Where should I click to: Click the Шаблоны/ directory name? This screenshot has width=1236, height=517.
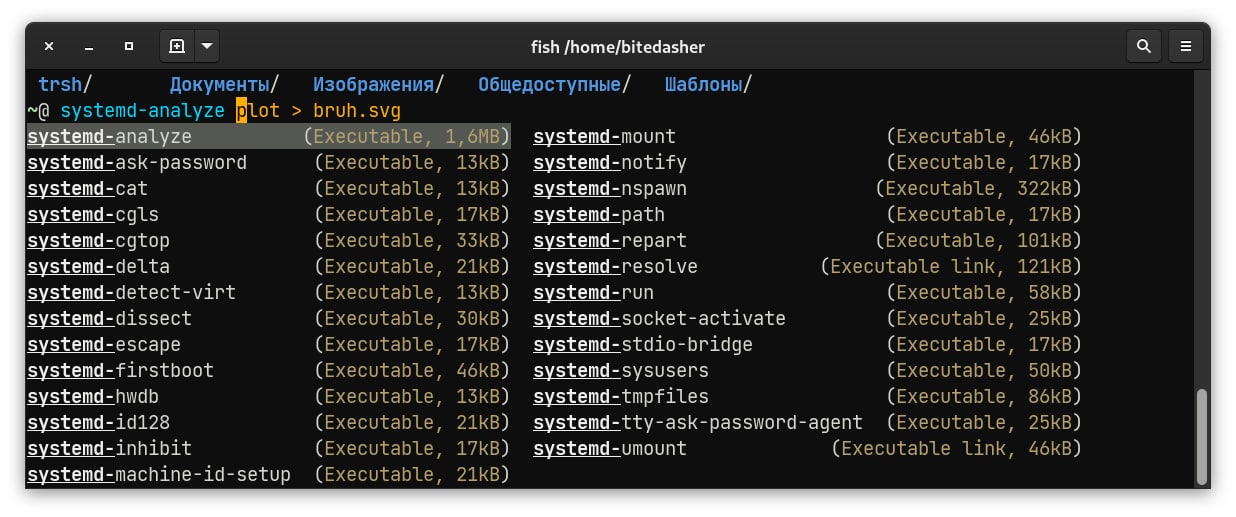pyautogui.click(x=708, y=85)
